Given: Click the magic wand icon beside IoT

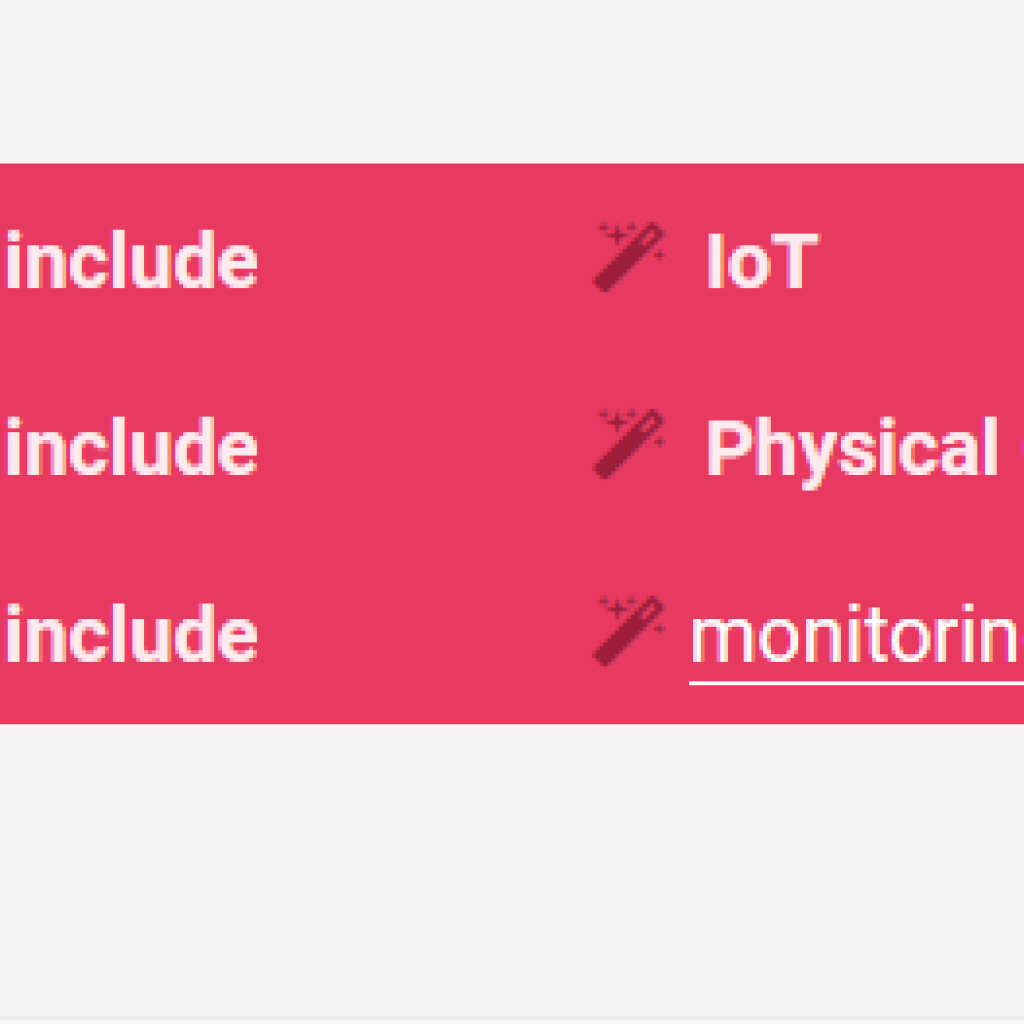Looking at the screenshot, I should (629, 257).
